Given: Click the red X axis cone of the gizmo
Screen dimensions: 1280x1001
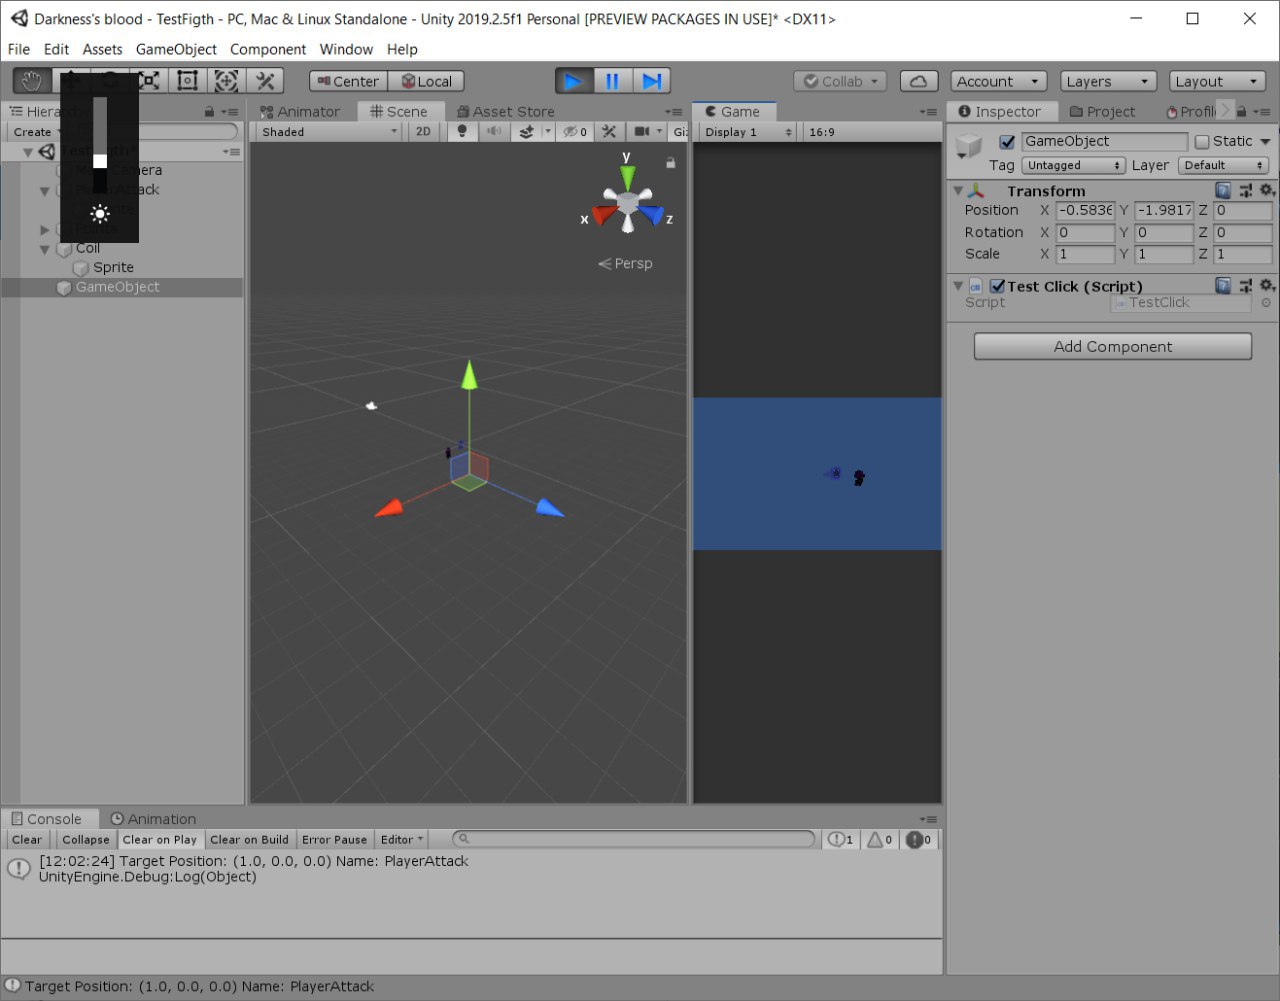Looking at the screenshot, I should click(604, 215).
